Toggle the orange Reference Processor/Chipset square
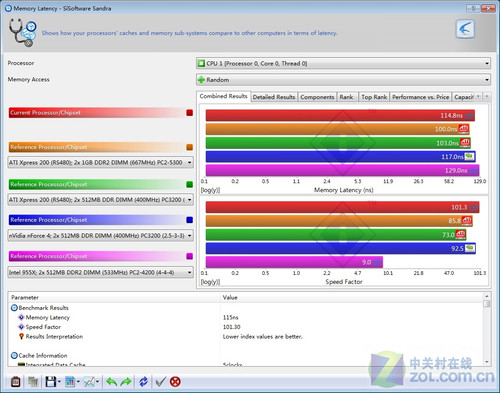Viewport: 500px width, 393px height. 190,147
